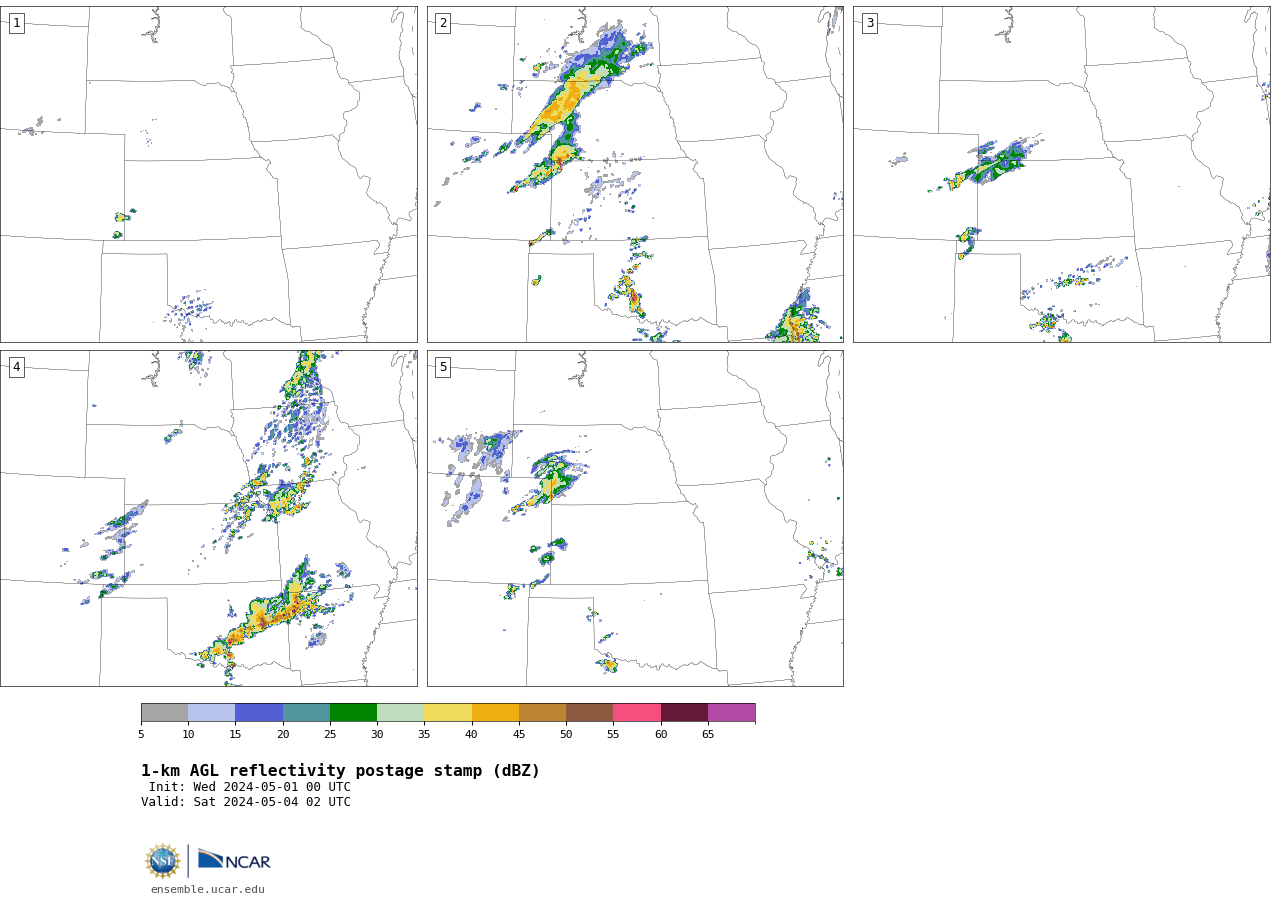This screenshot has width=1280, height=901.
Task: Click the pale green 30-35 dBZ swatch
Action: 400,712
